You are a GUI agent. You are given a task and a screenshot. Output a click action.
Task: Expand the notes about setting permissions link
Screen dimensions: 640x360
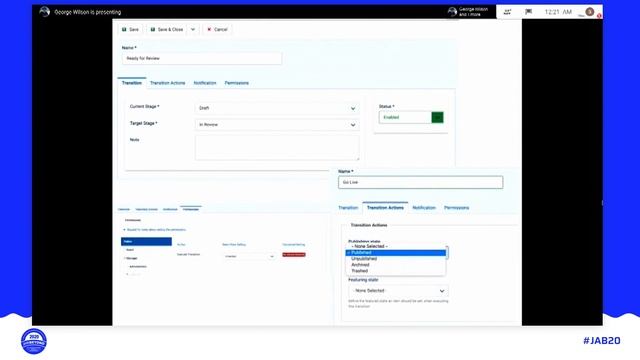click(x=155, y=230)
